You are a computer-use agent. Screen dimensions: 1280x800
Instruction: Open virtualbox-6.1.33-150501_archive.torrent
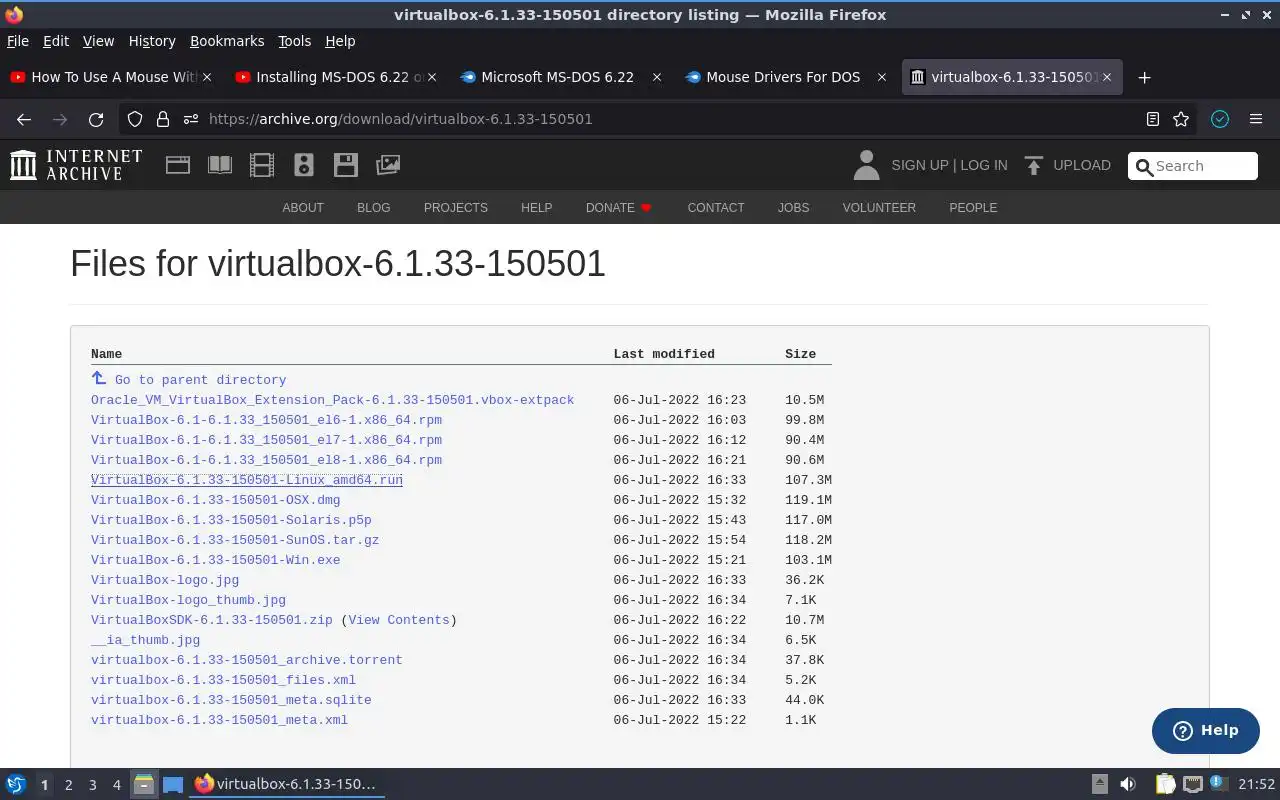pos(247,660)
